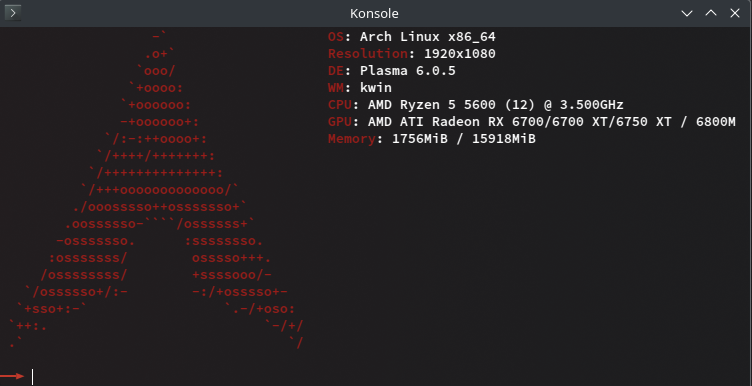
Task: Click the Arch Linux x86_64 text
Action: click(x=428, y=37)
